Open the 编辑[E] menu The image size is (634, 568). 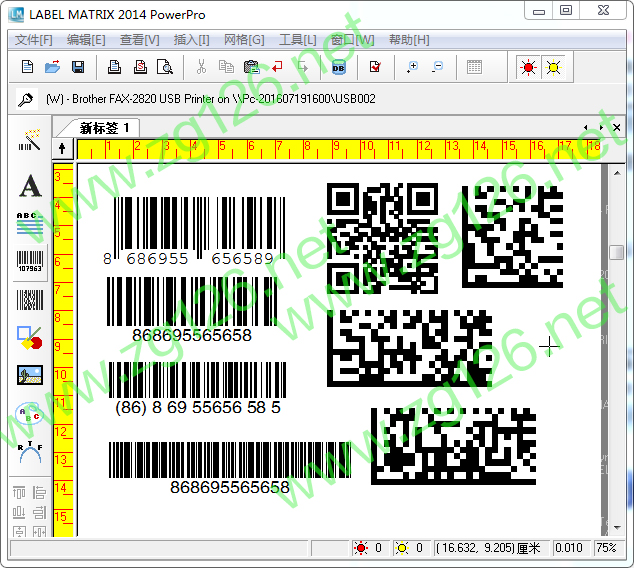pyautogui.click(x=86, y=40)
